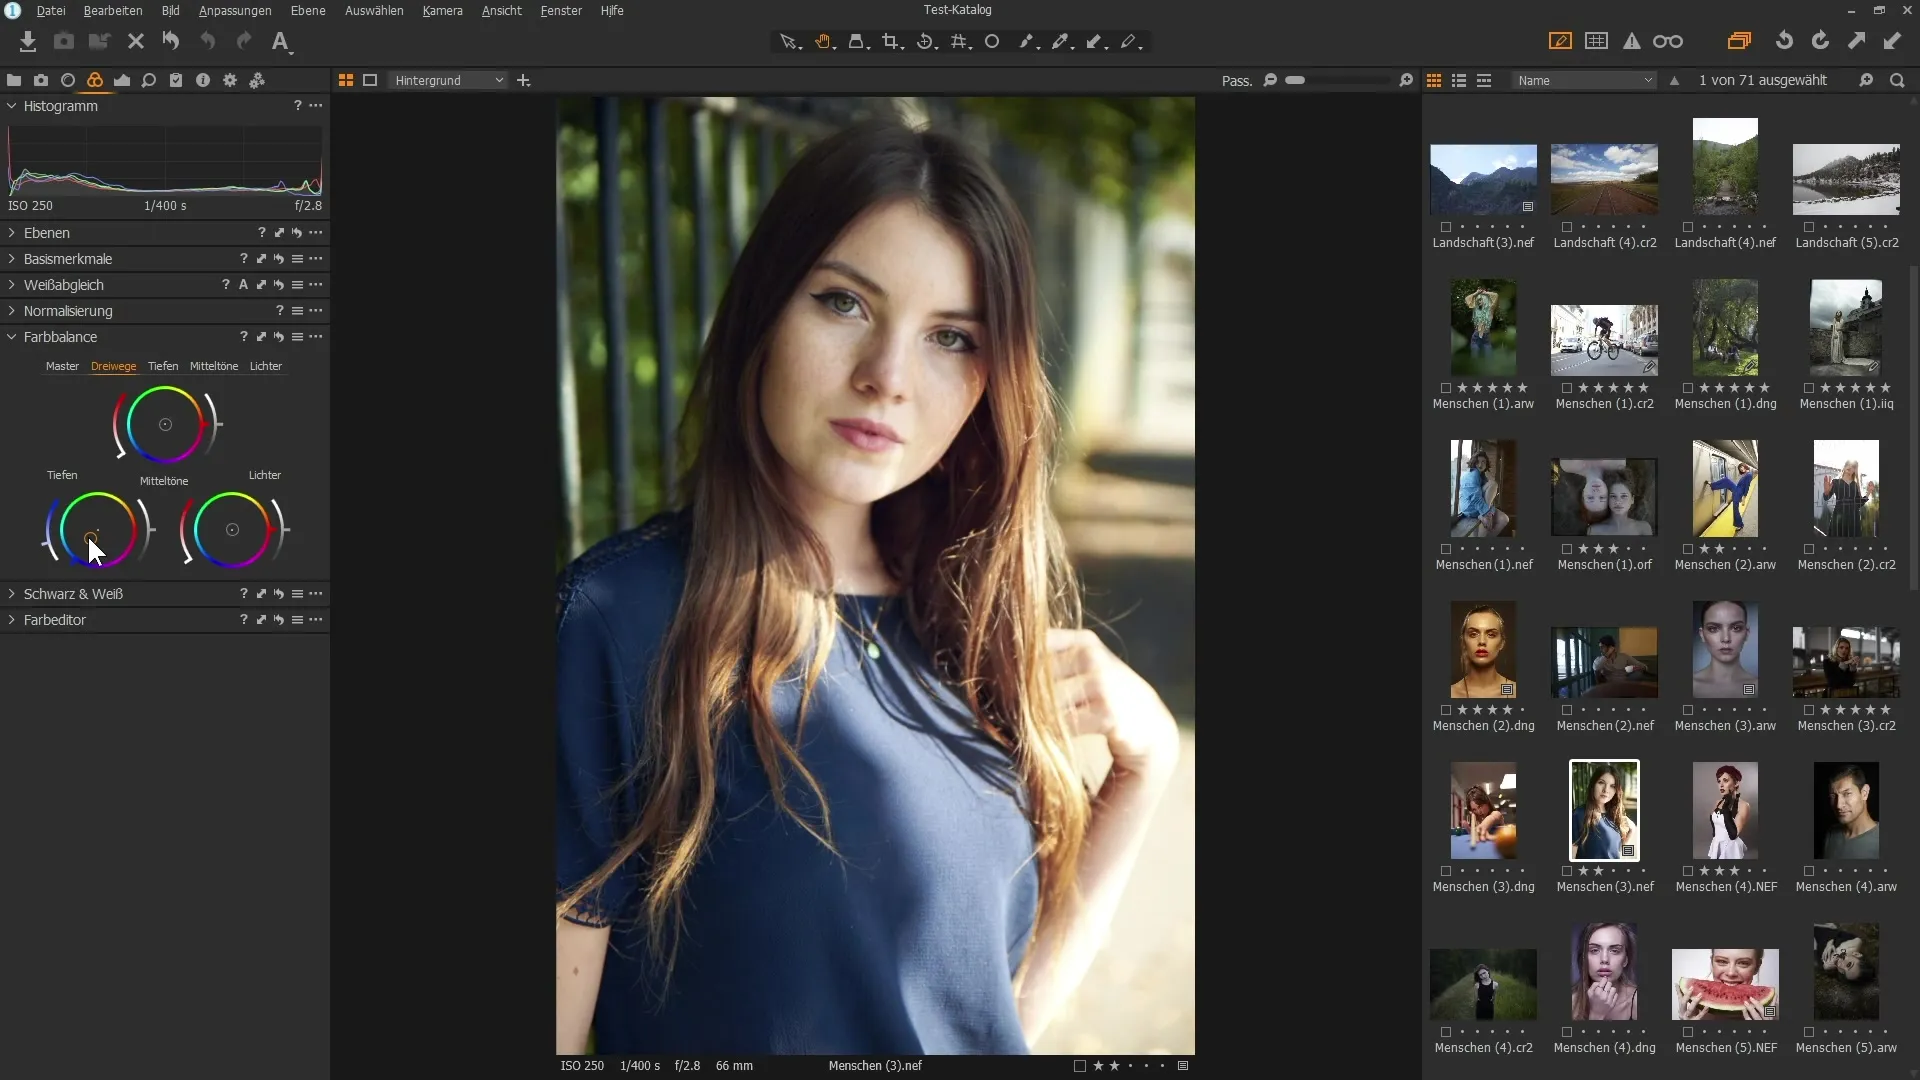Click viewer zoom slider handle

(x=1295, y=80)
